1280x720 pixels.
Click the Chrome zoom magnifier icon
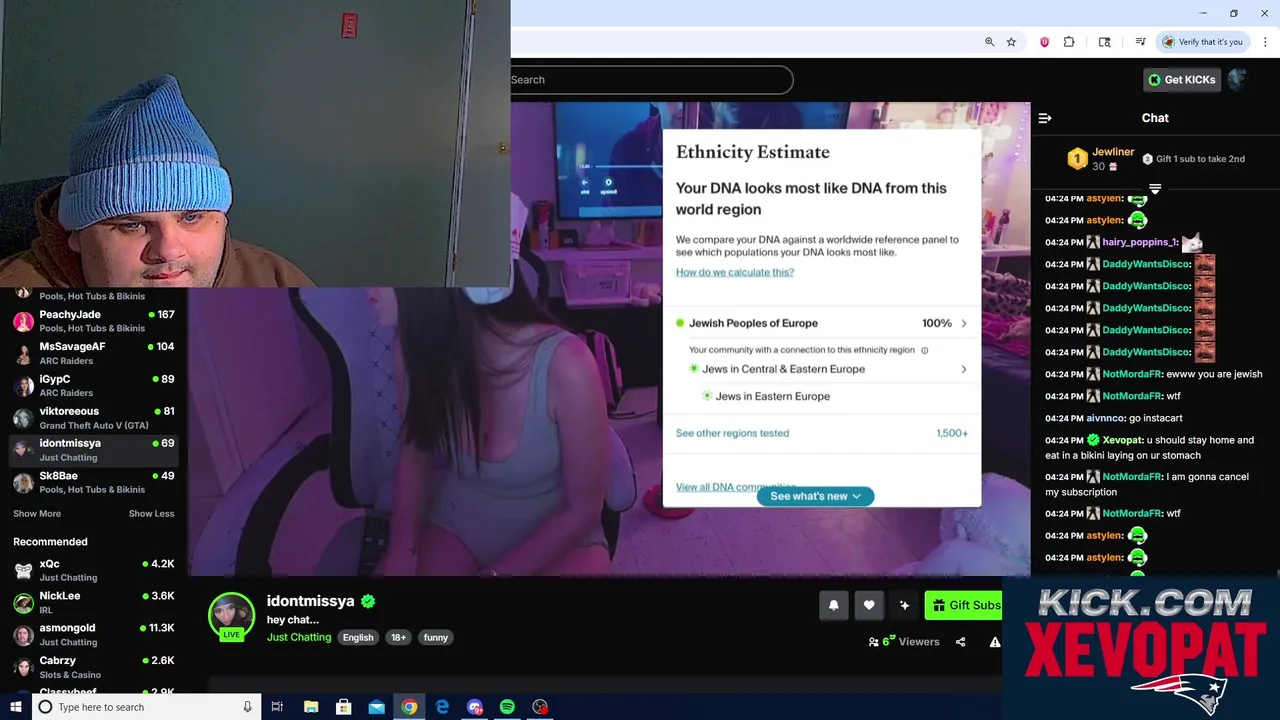[x=989, y=42]
